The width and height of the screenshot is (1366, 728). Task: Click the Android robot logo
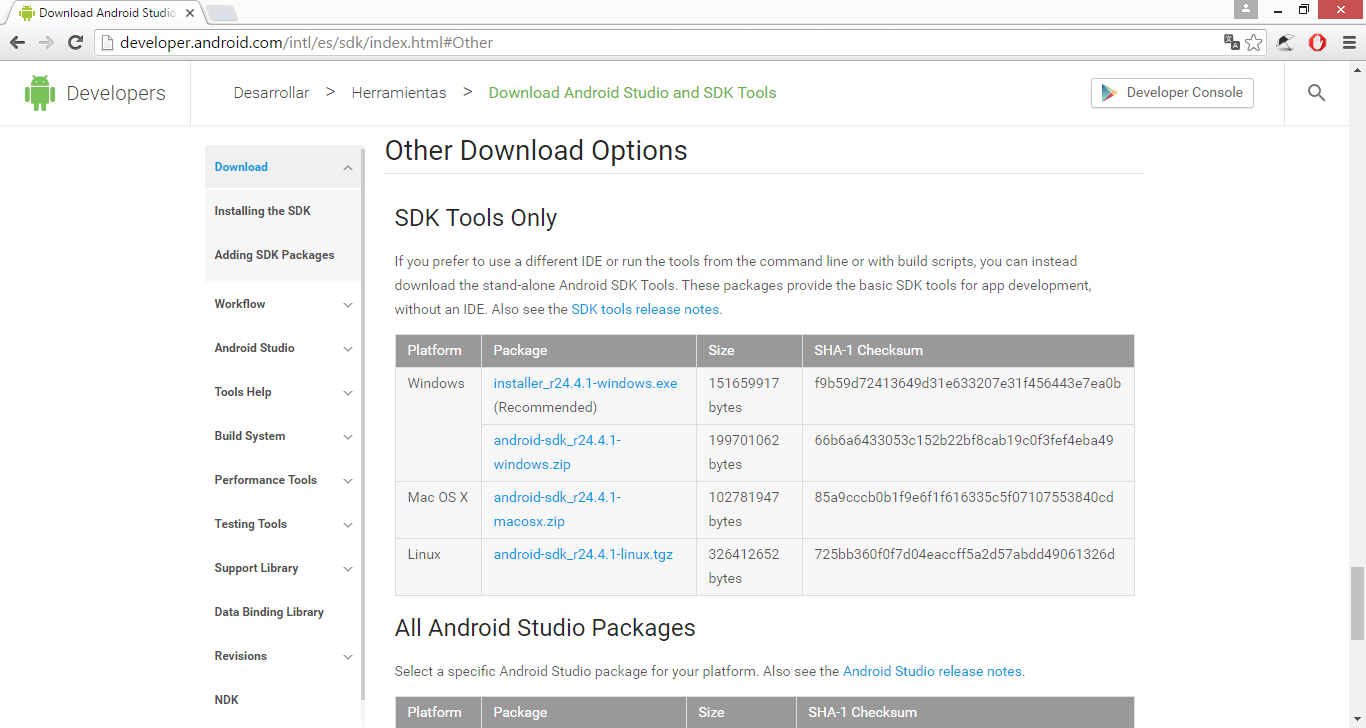coord(40,93)
